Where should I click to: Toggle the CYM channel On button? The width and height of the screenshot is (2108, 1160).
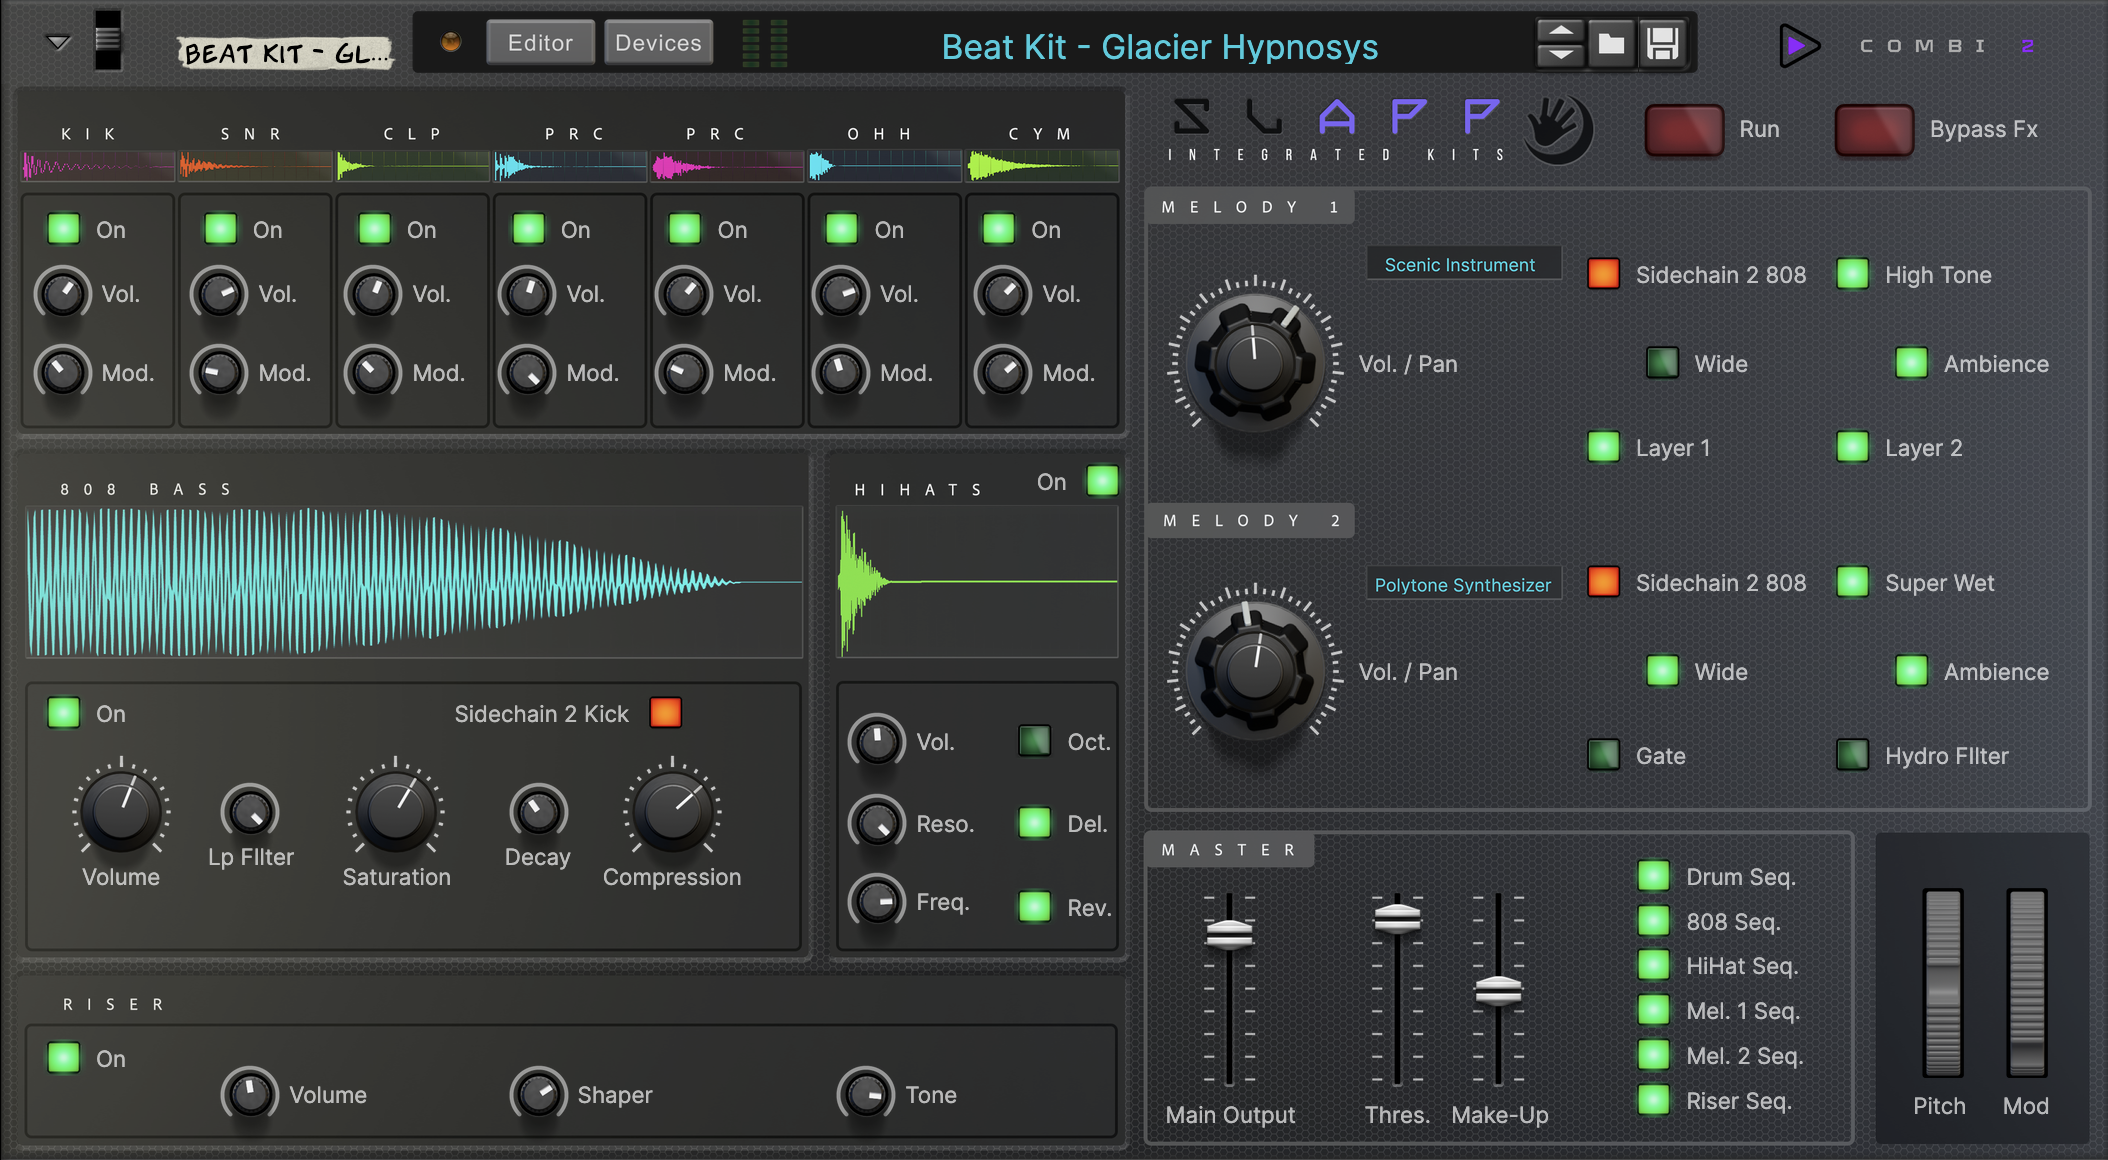pos(999,229)
